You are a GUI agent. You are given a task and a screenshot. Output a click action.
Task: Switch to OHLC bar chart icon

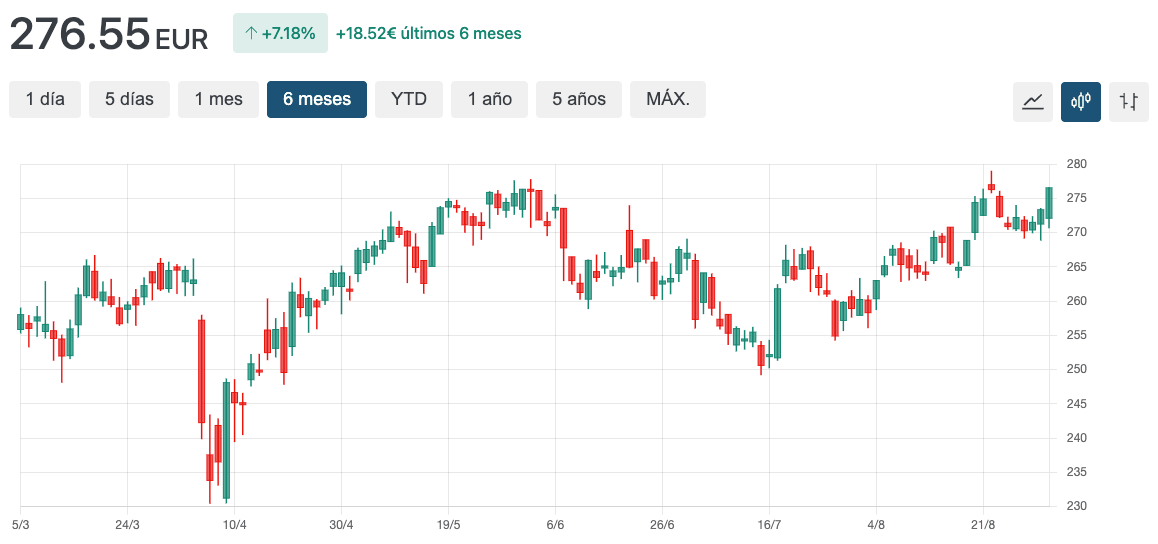1128,101
